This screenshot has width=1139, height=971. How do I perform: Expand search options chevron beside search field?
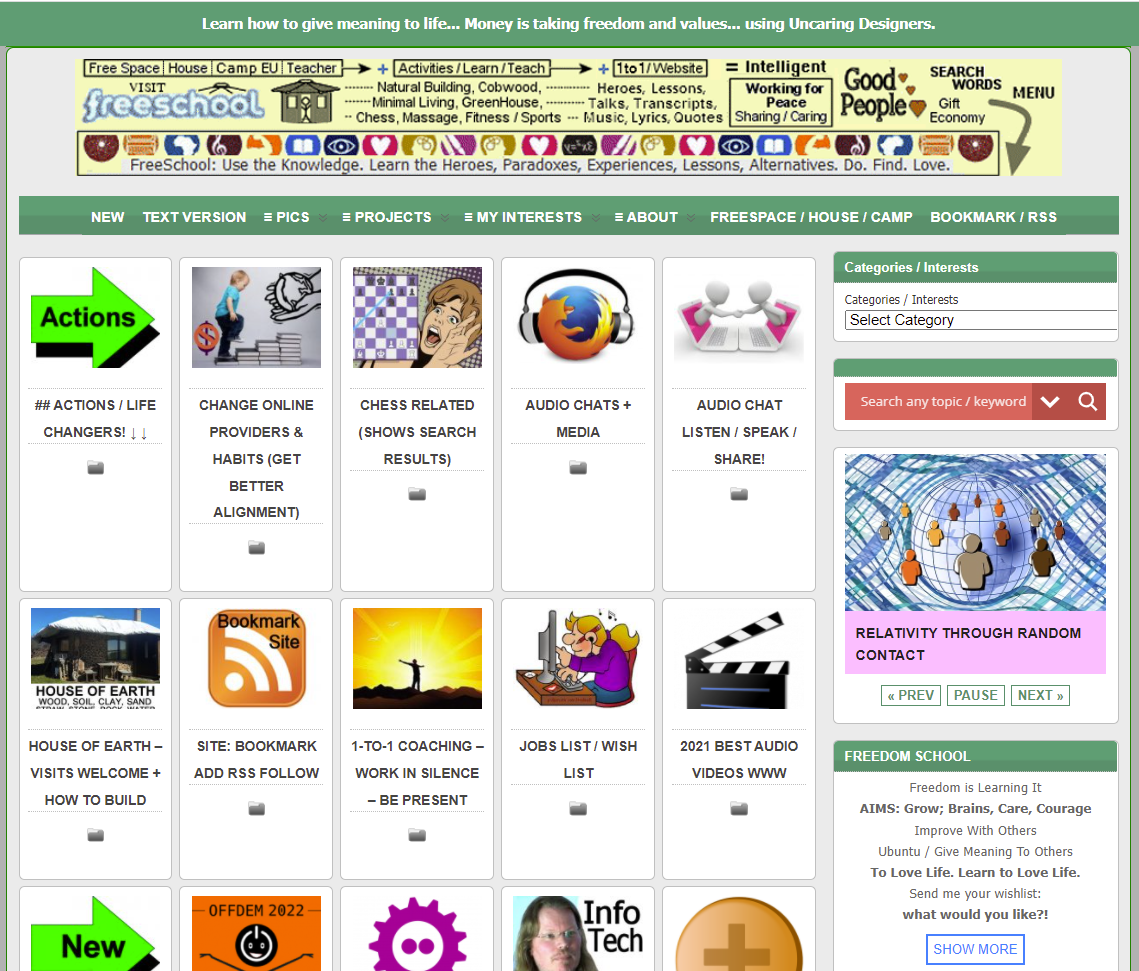tap(1049, 402)
